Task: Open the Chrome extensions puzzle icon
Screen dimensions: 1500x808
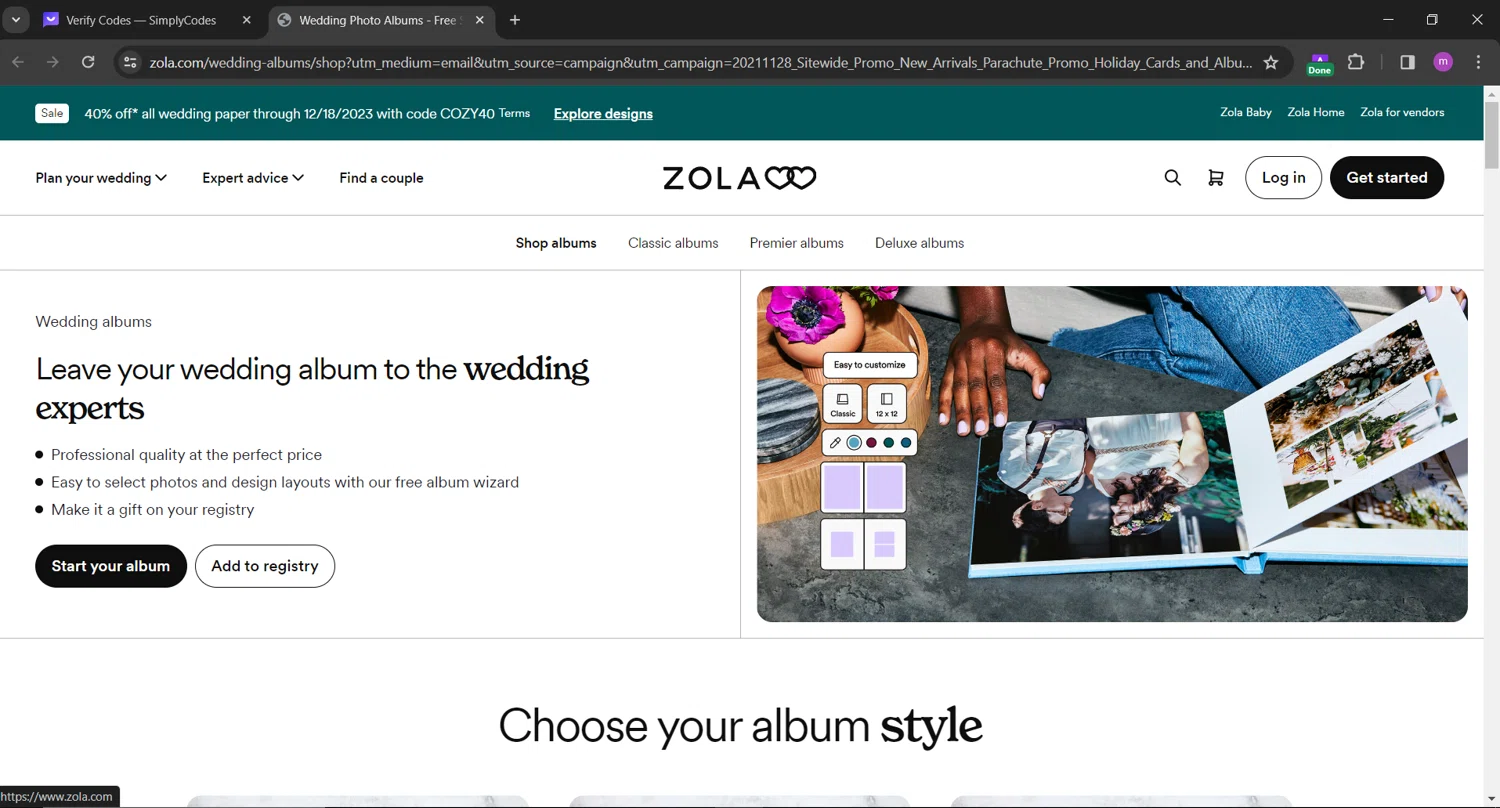Action: [1356, 62]
